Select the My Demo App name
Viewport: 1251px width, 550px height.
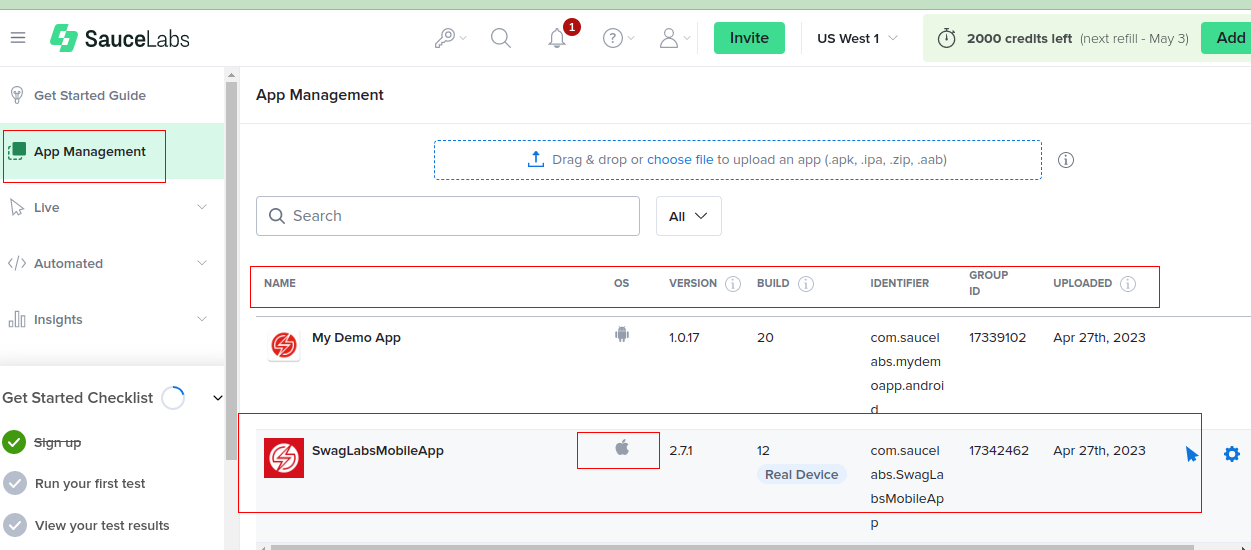[x=356, y=338]
